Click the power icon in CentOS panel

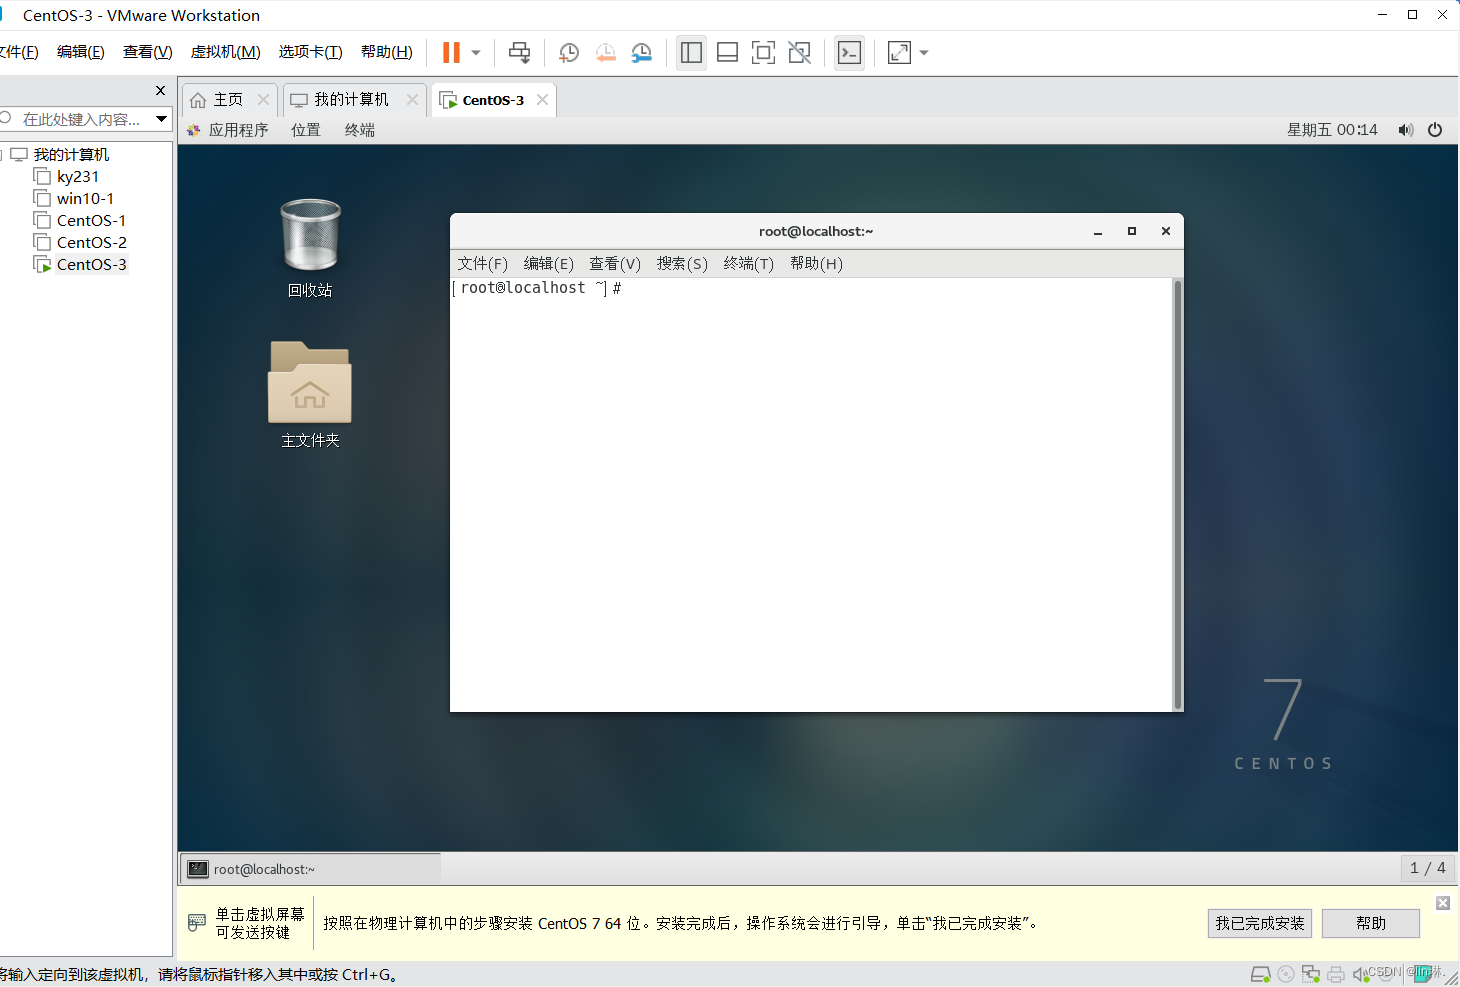point(1435,130)
